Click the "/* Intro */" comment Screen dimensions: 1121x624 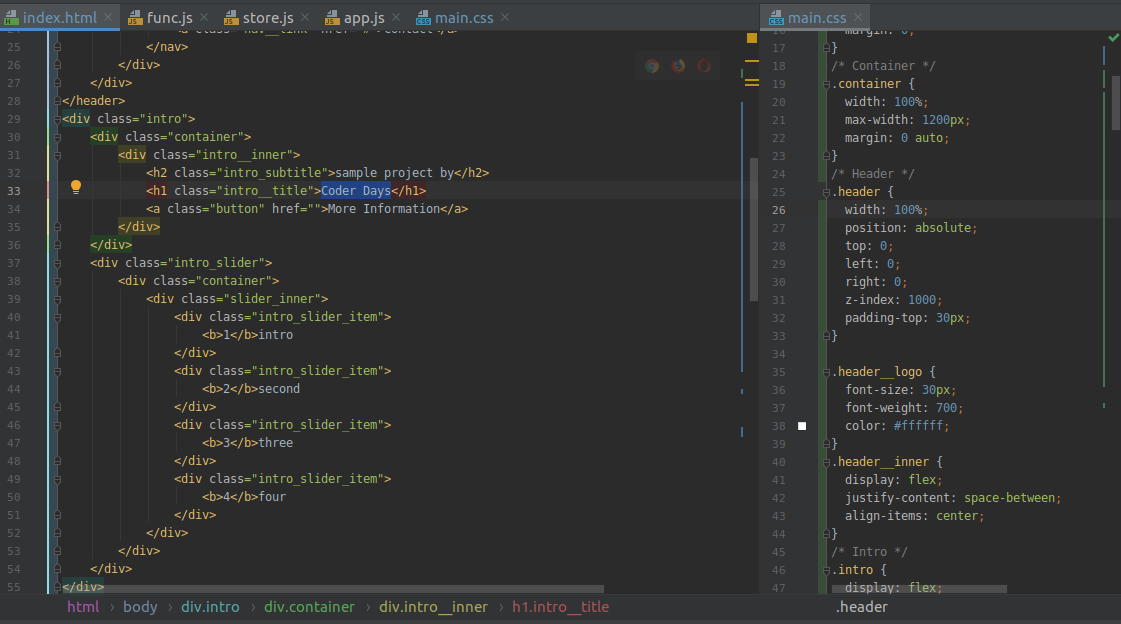[x=869, y=552]
